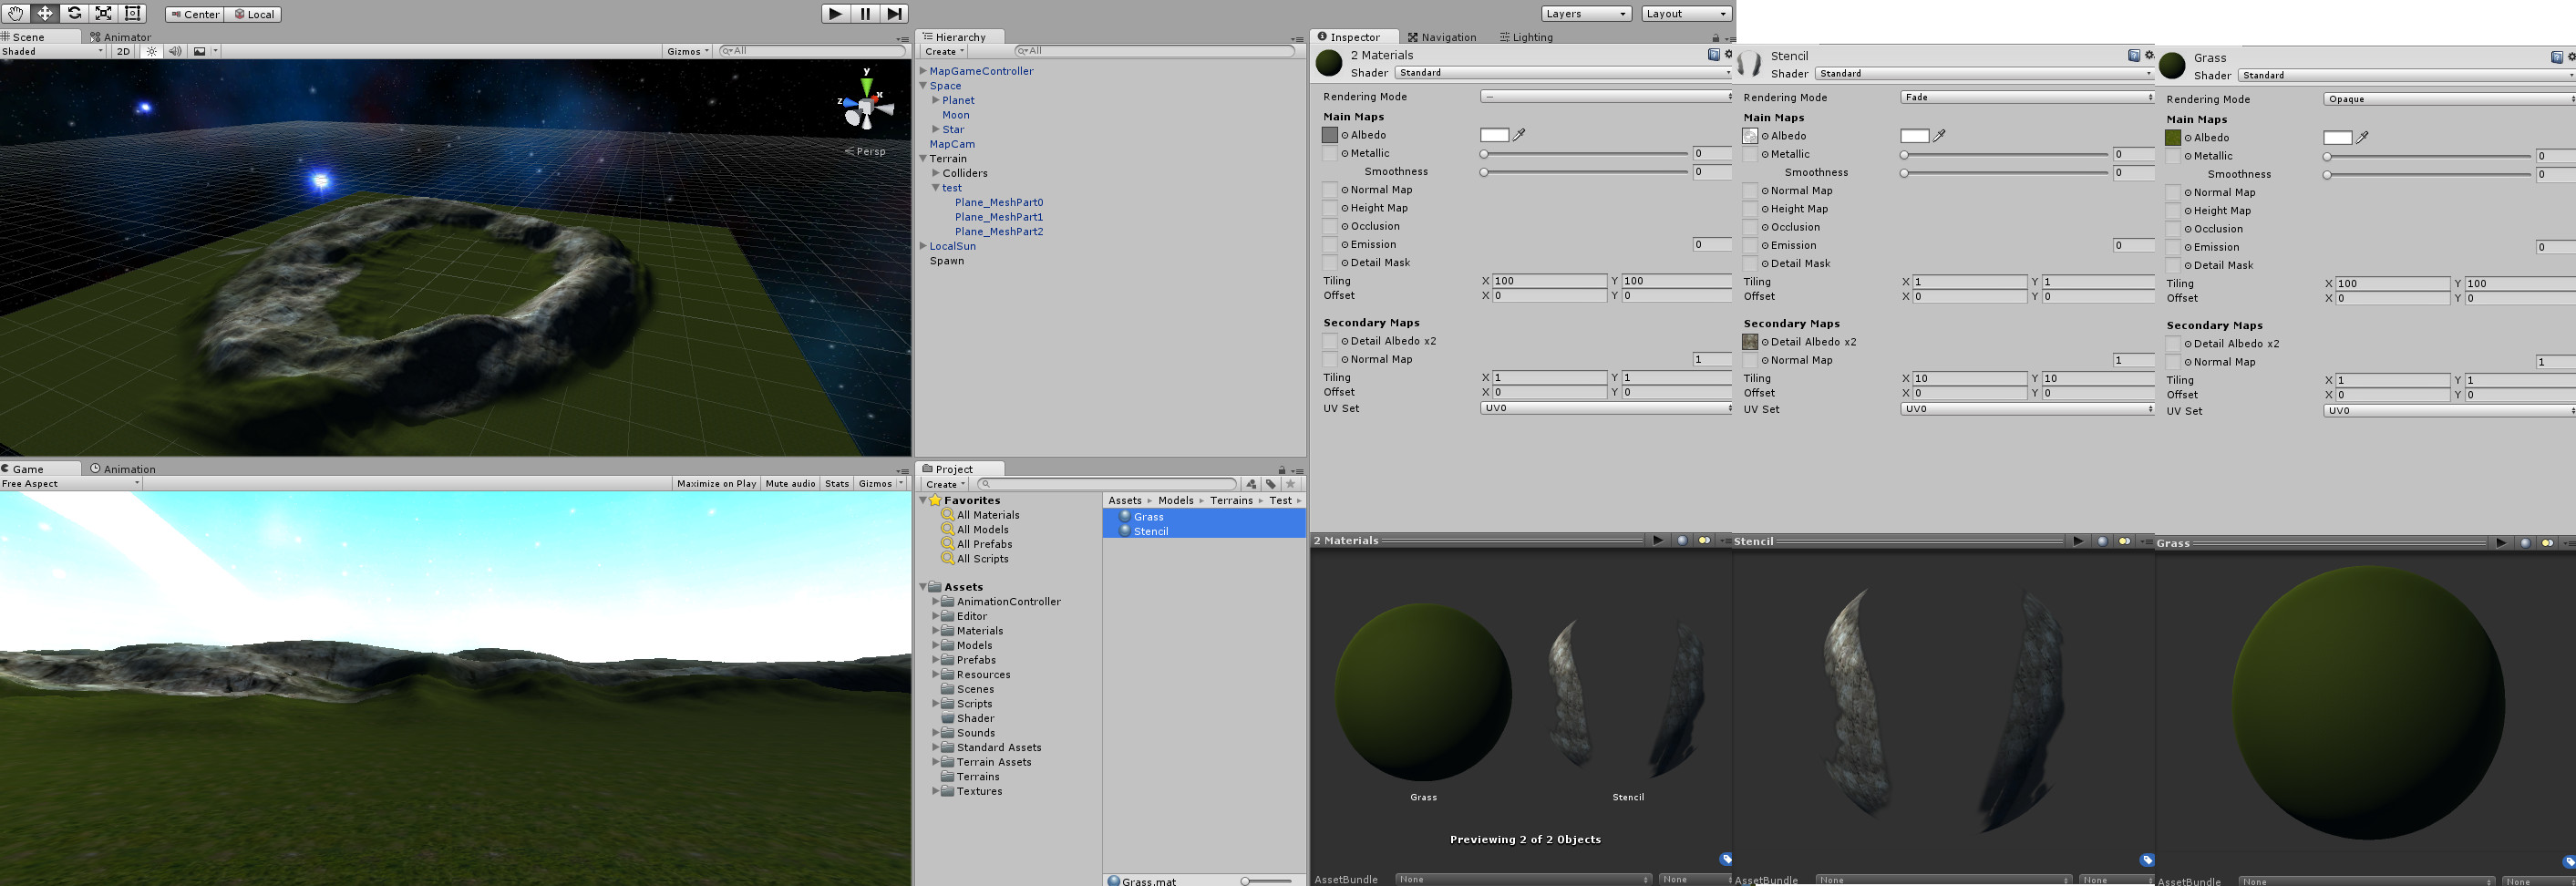Select the Hand tool
Screen dimensions: 2576x886
click(16, 13)
